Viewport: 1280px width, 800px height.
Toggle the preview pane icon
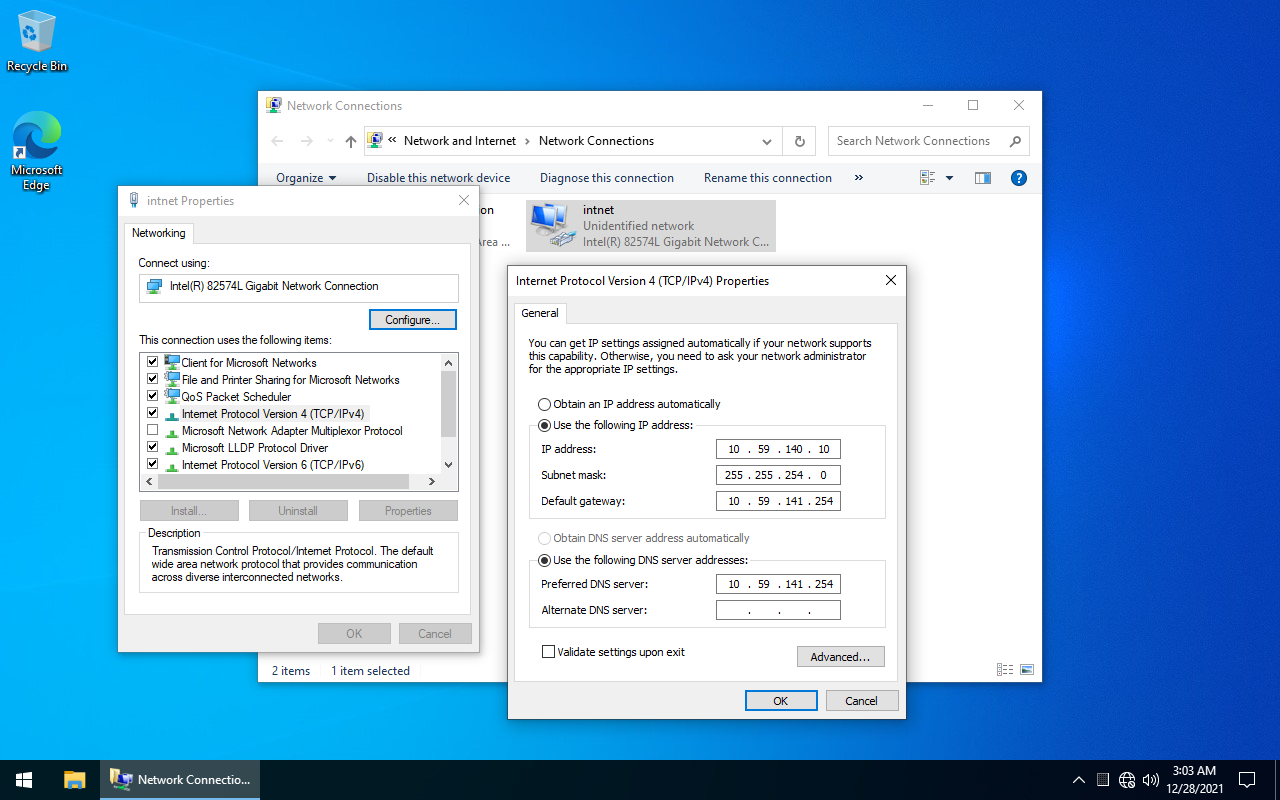click(983, 178)
